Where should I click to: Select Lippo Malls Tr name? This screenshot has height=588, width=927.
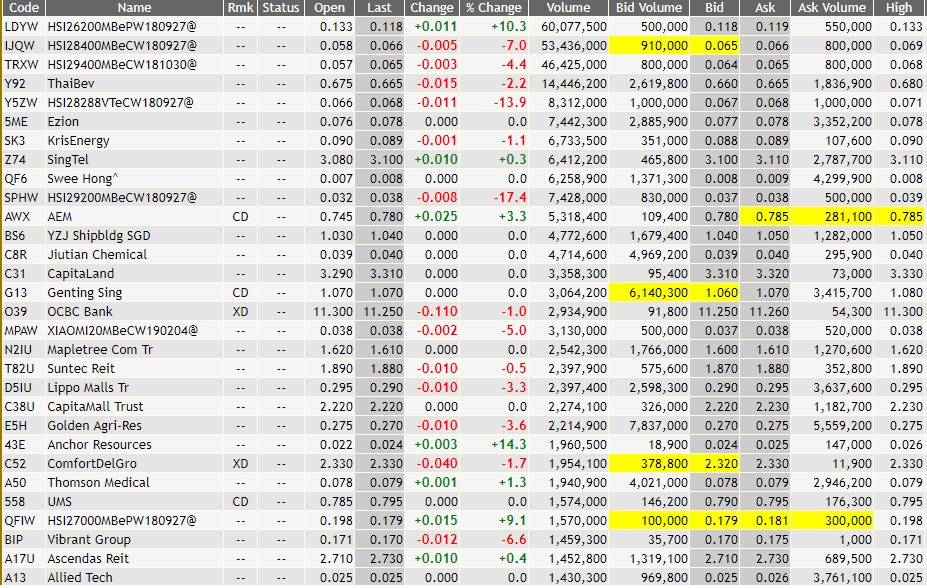[88, 388]
